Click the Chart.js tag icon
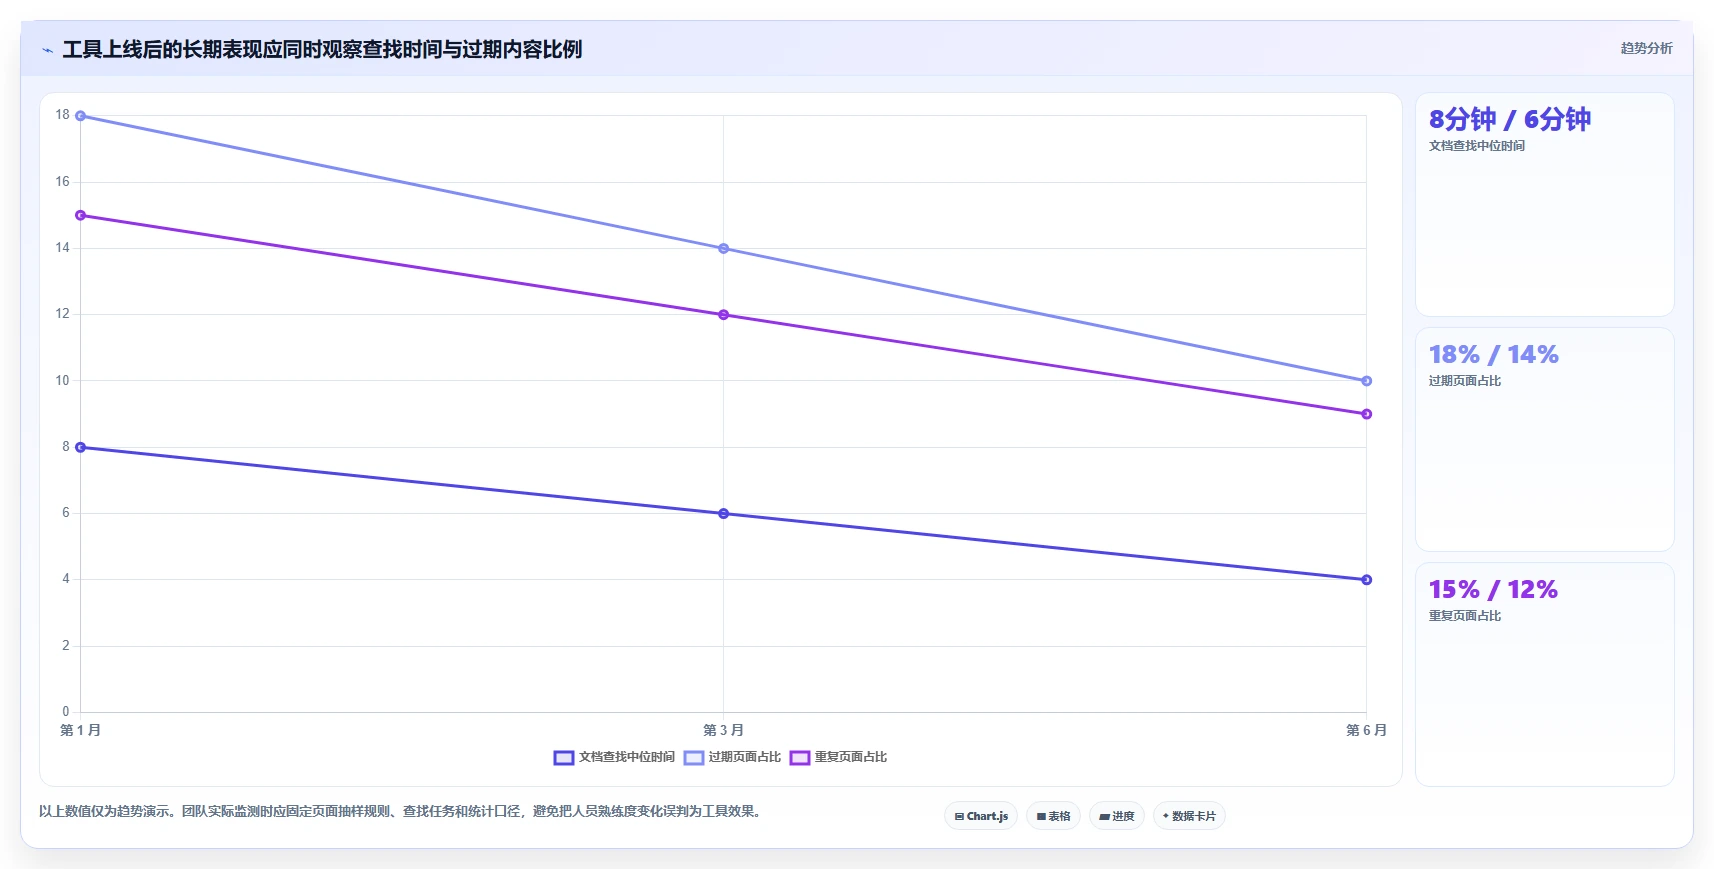Screen dimensions: 1714x869 click(x=959, y=817)
